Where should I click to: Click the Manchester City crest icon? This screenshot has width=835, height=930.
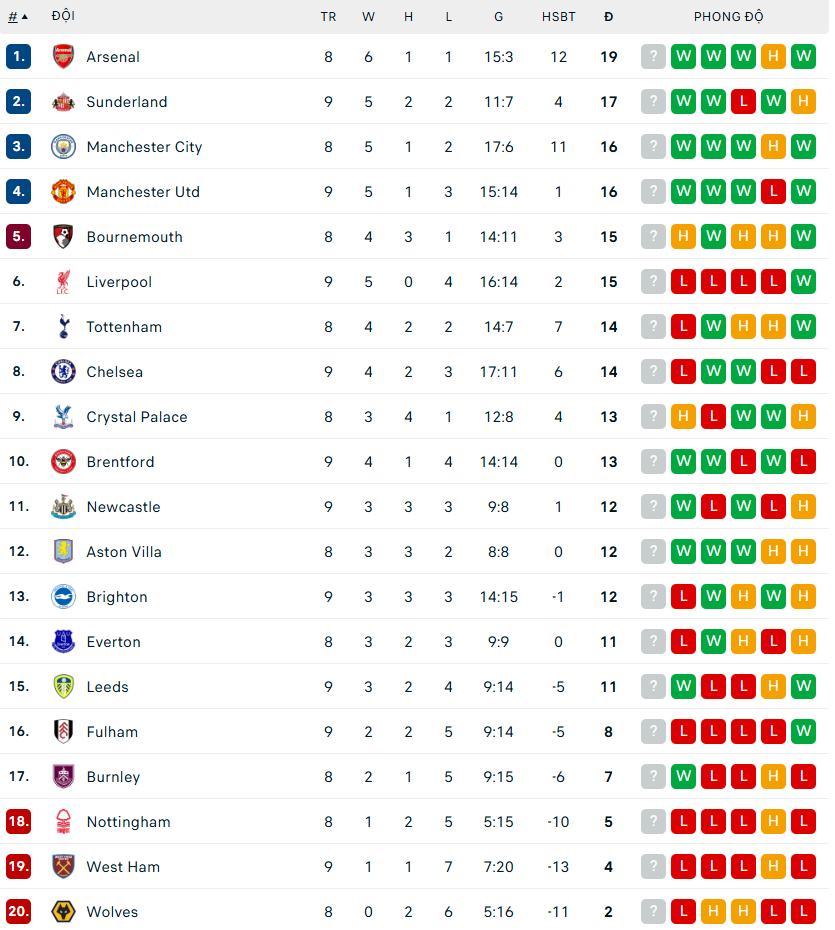[63, 147]
